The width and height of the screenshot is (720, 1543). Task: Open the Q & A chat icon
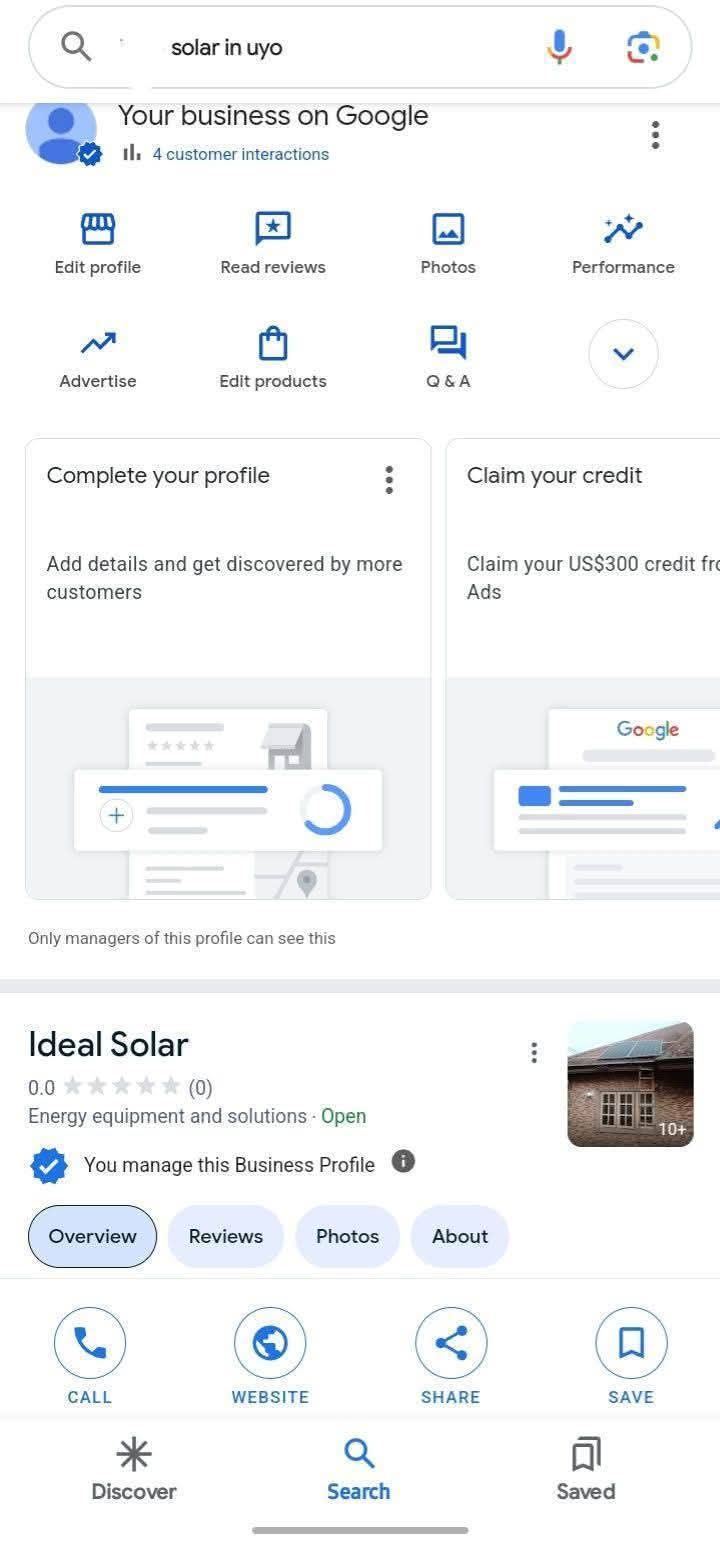tap(448, 344)
